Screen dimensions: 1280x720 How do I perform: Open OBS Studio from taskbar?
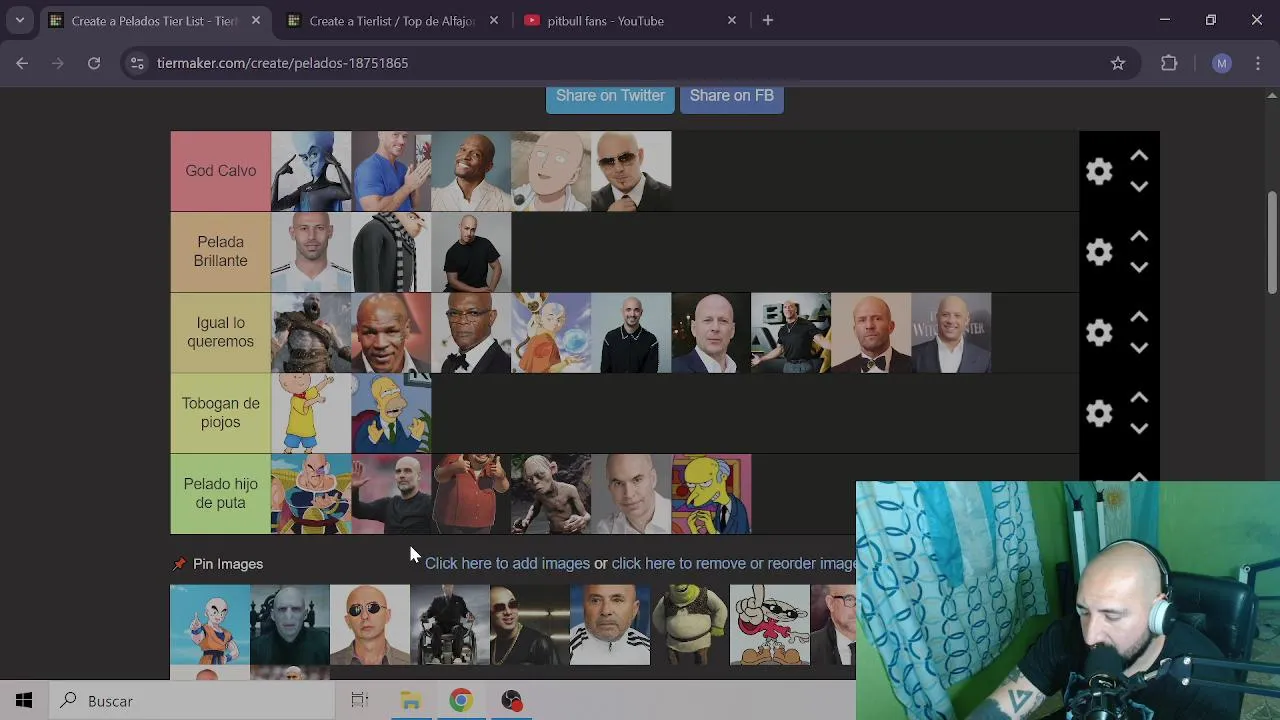pyautogui.click(x=512, y=701)
